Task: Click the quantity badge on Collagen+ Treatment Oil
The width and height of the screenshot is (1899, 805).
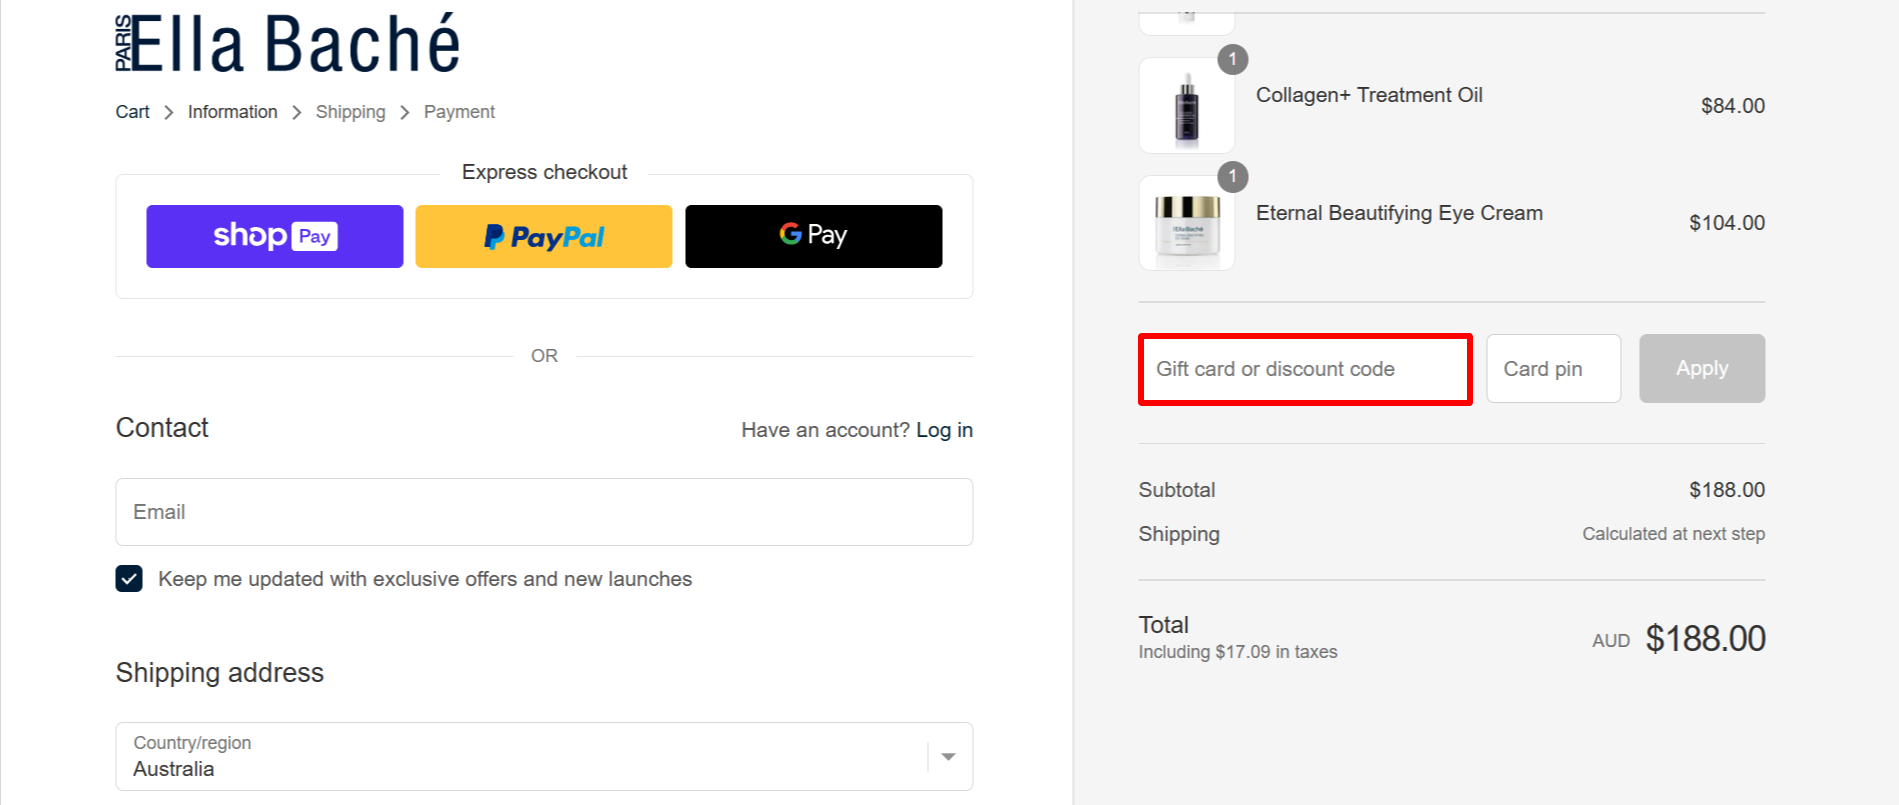Action: pyautogui.click(x=1233, y=59)
